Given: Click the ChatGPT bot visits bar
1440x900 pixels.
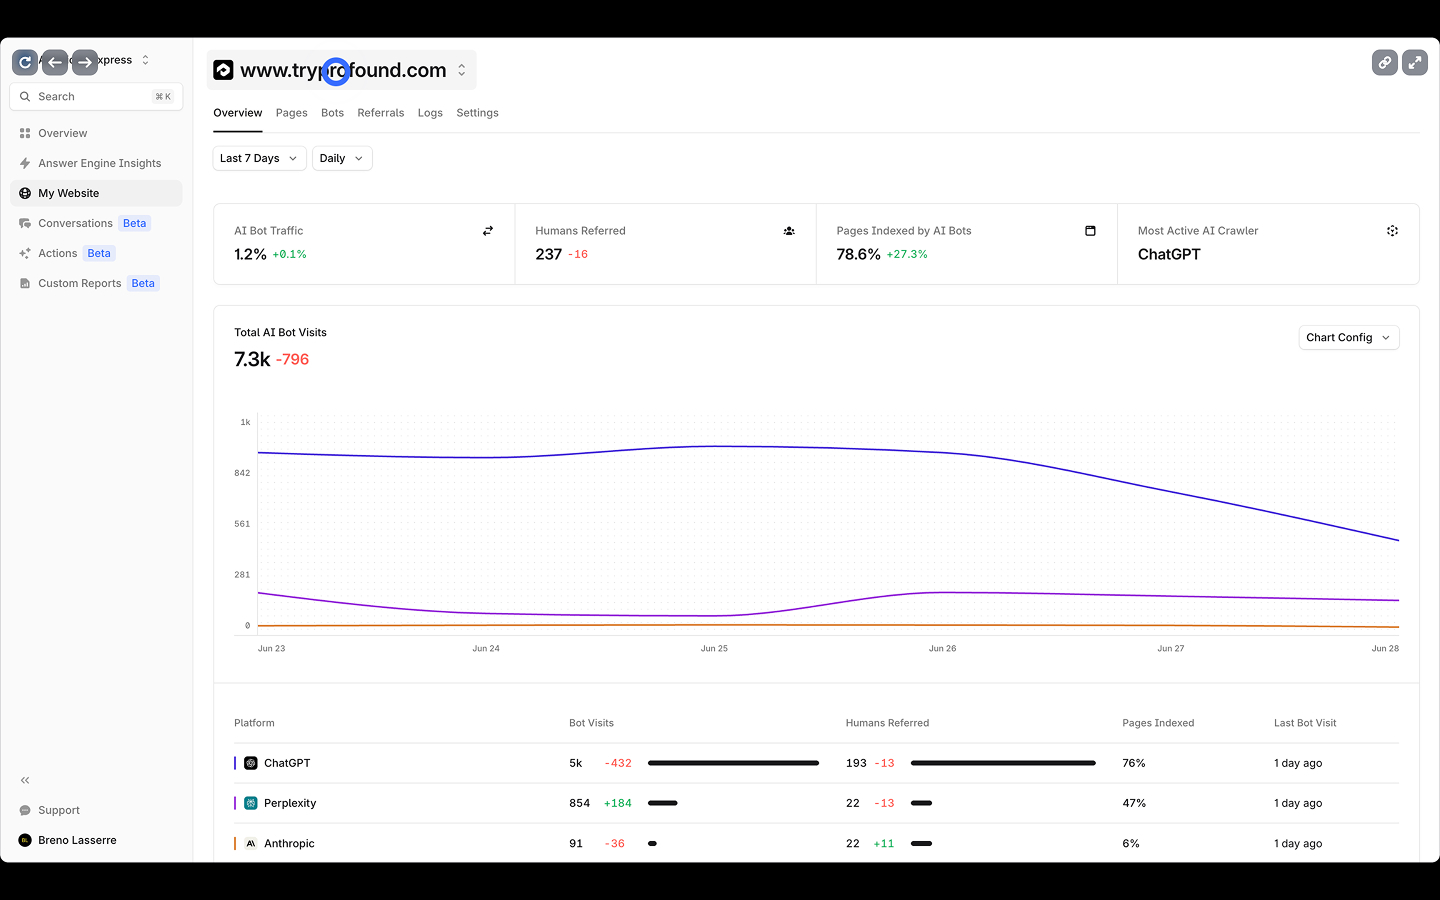Looking at the screenshot, I should [733, 763].
